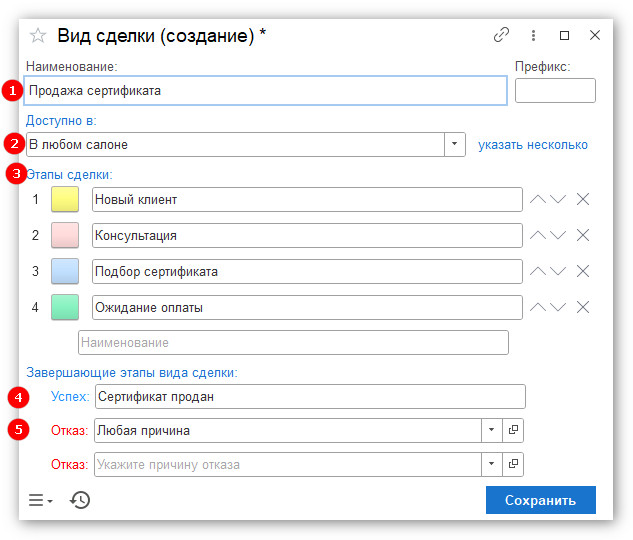Edit the Новый клиент stage name
Image resolution: width=633 pixels, height=540 pixels.
[x=307, y=199]
